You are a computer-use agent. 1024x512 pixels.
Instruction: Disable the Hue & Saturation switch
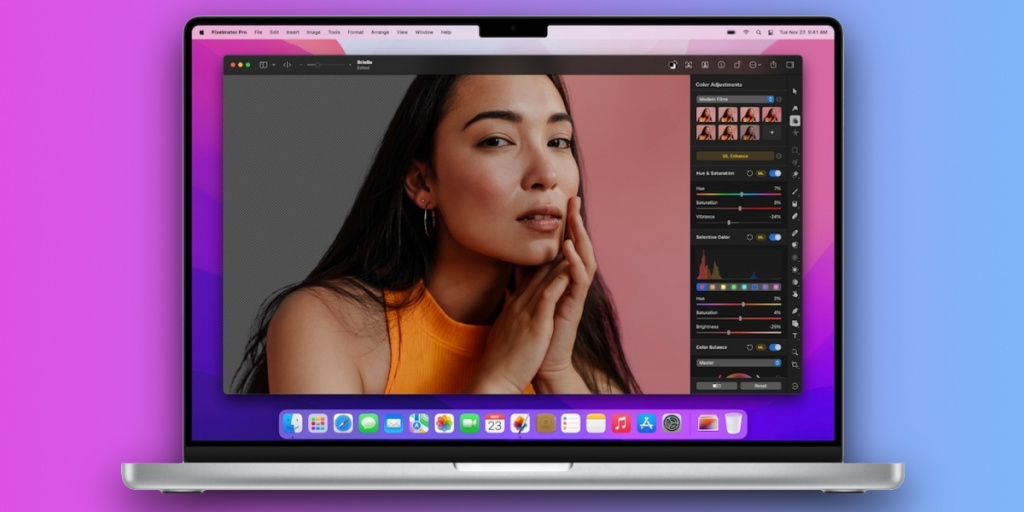(x=775, y=173)
